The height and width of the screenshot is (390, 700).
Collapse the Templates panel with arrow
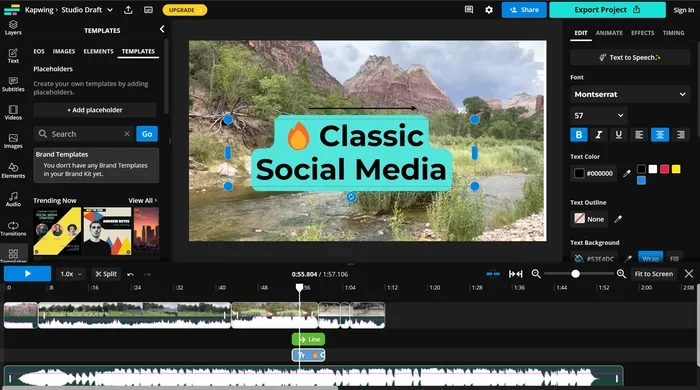(x=162, y=29)
